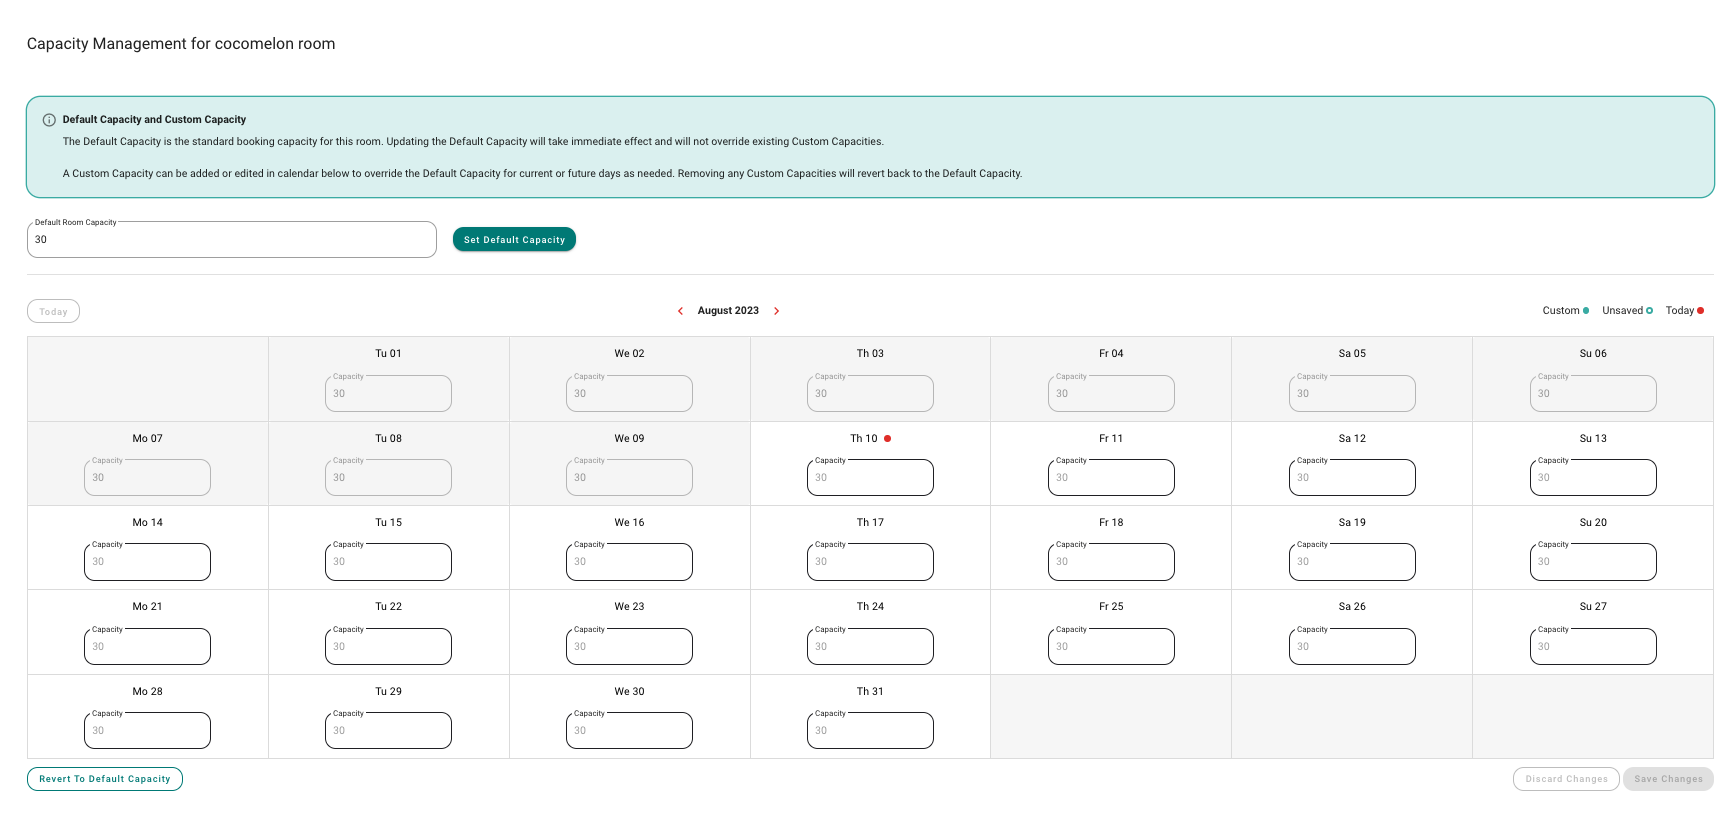Click the info icon in banner
Screen dimensions: 1729x821
[49, 120]
